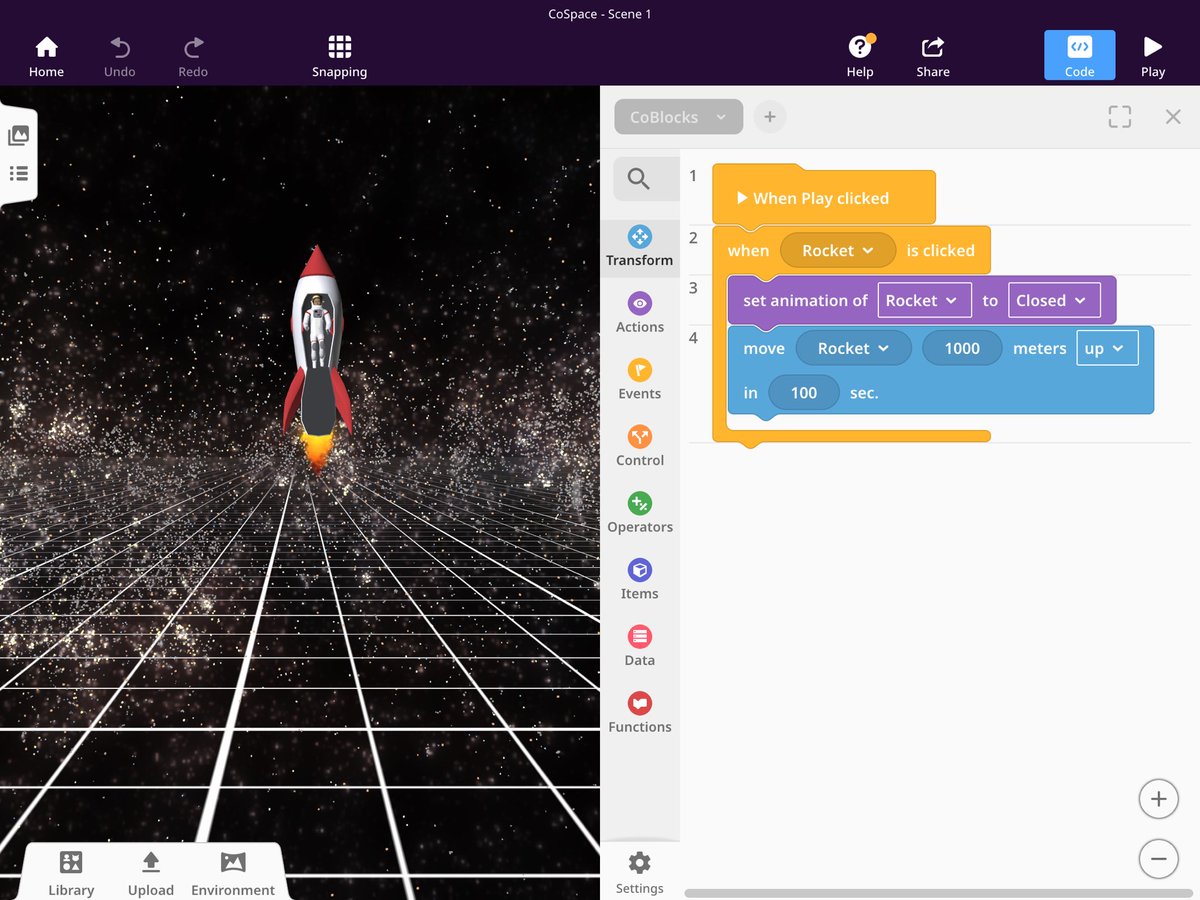This screenshot has height=900, width=1200.
Task: Zoom in the code workspace
Action: point(1158,798)
